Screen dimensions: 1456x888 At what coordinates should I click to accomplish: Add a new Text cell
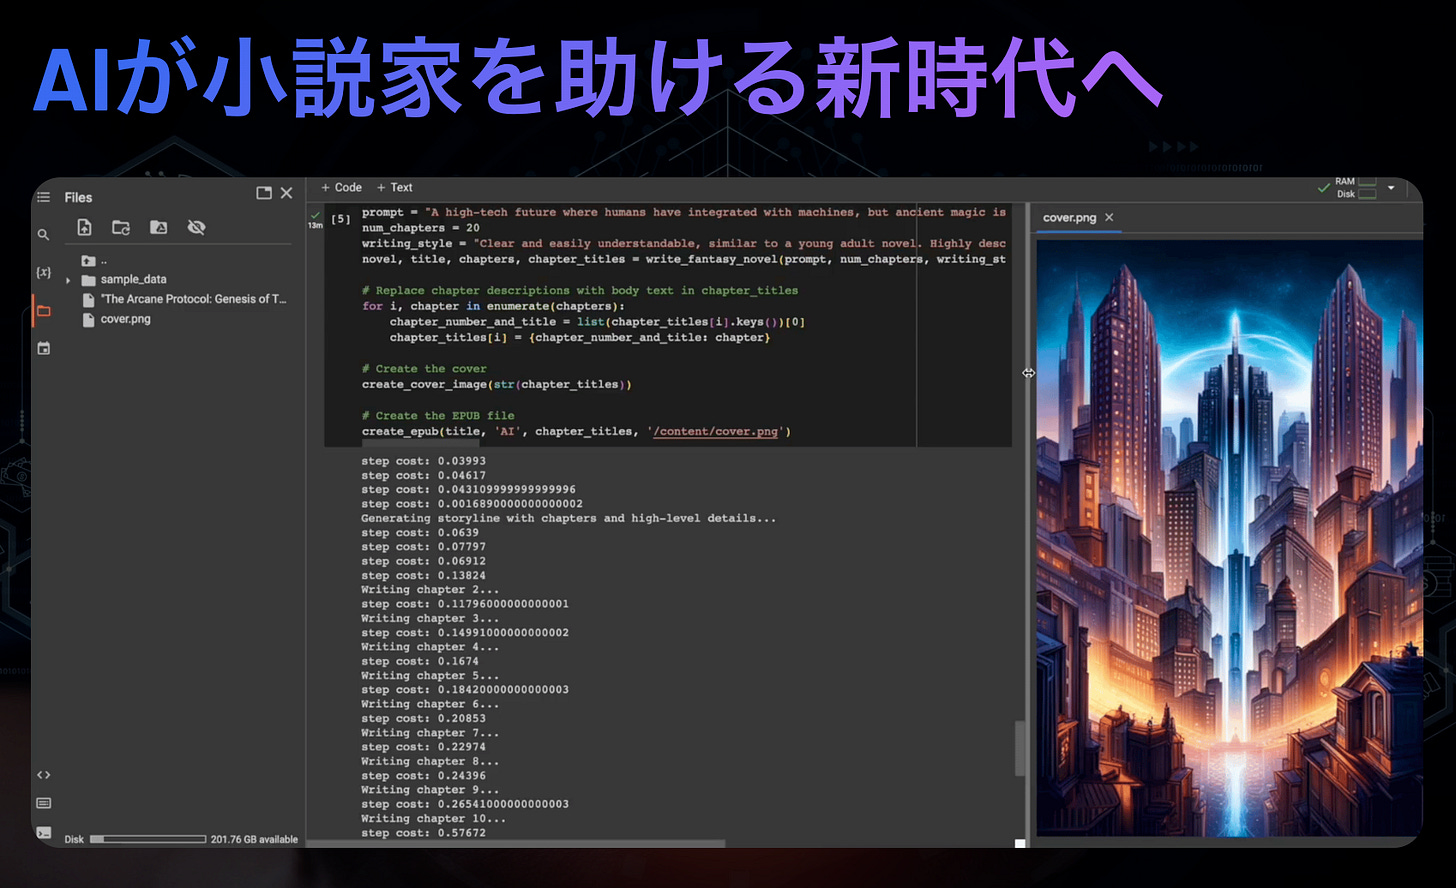[x=394, y=187]
